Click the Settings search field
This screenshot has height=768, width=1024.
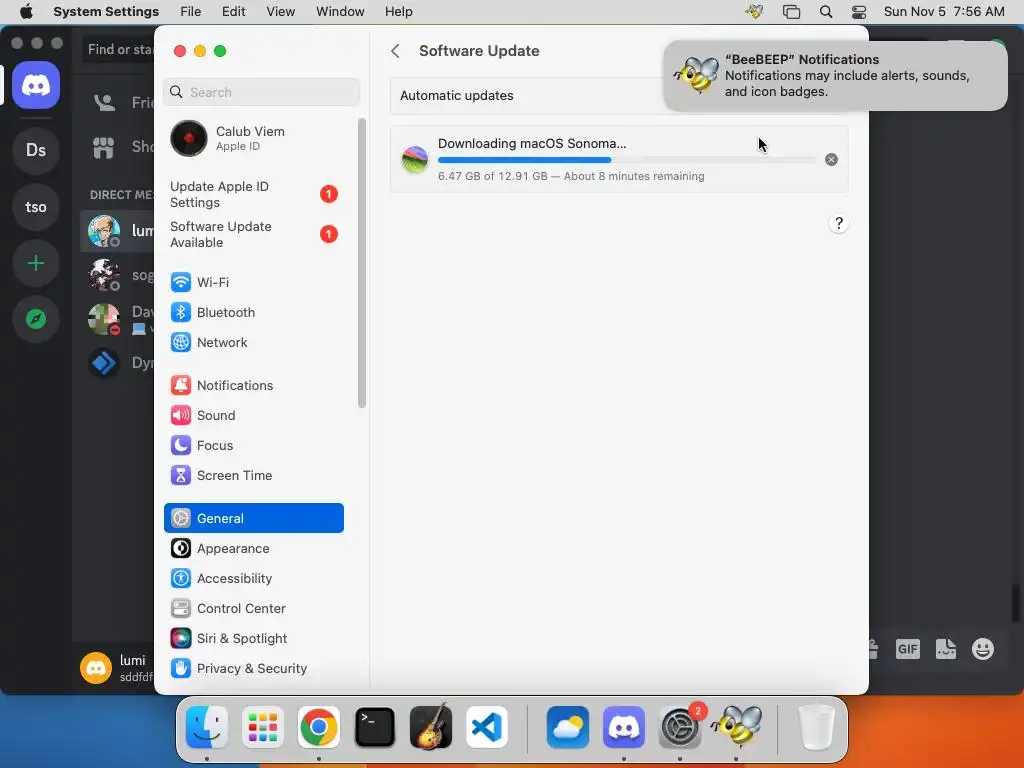click(x=261, y=92)
